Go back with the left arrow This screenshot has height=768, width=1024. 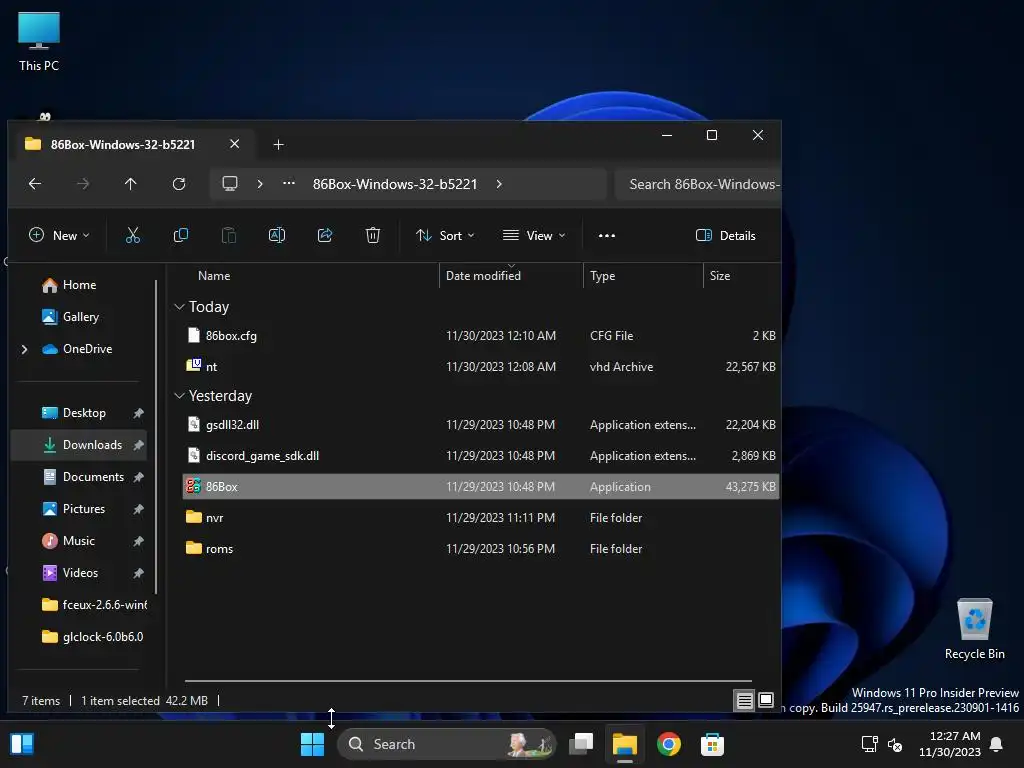[x=35, y=184]
